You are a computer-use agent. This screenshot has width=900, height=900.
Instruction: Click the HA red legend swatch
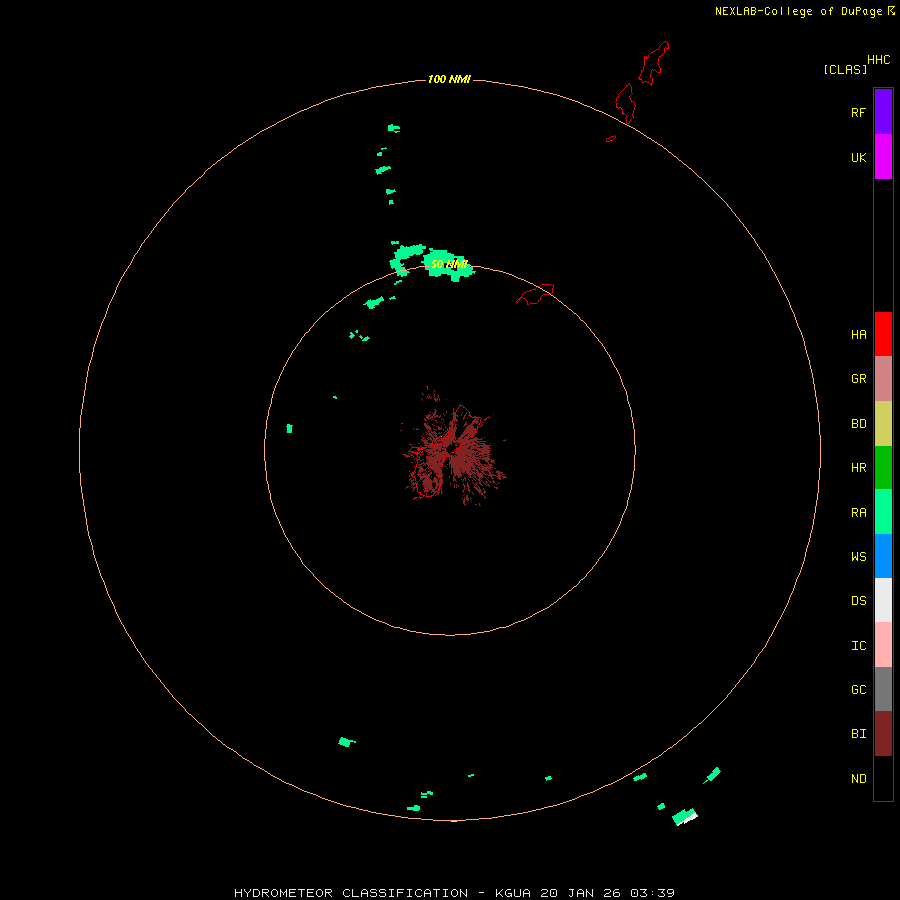pyautogui.click(x=883, y=334)
